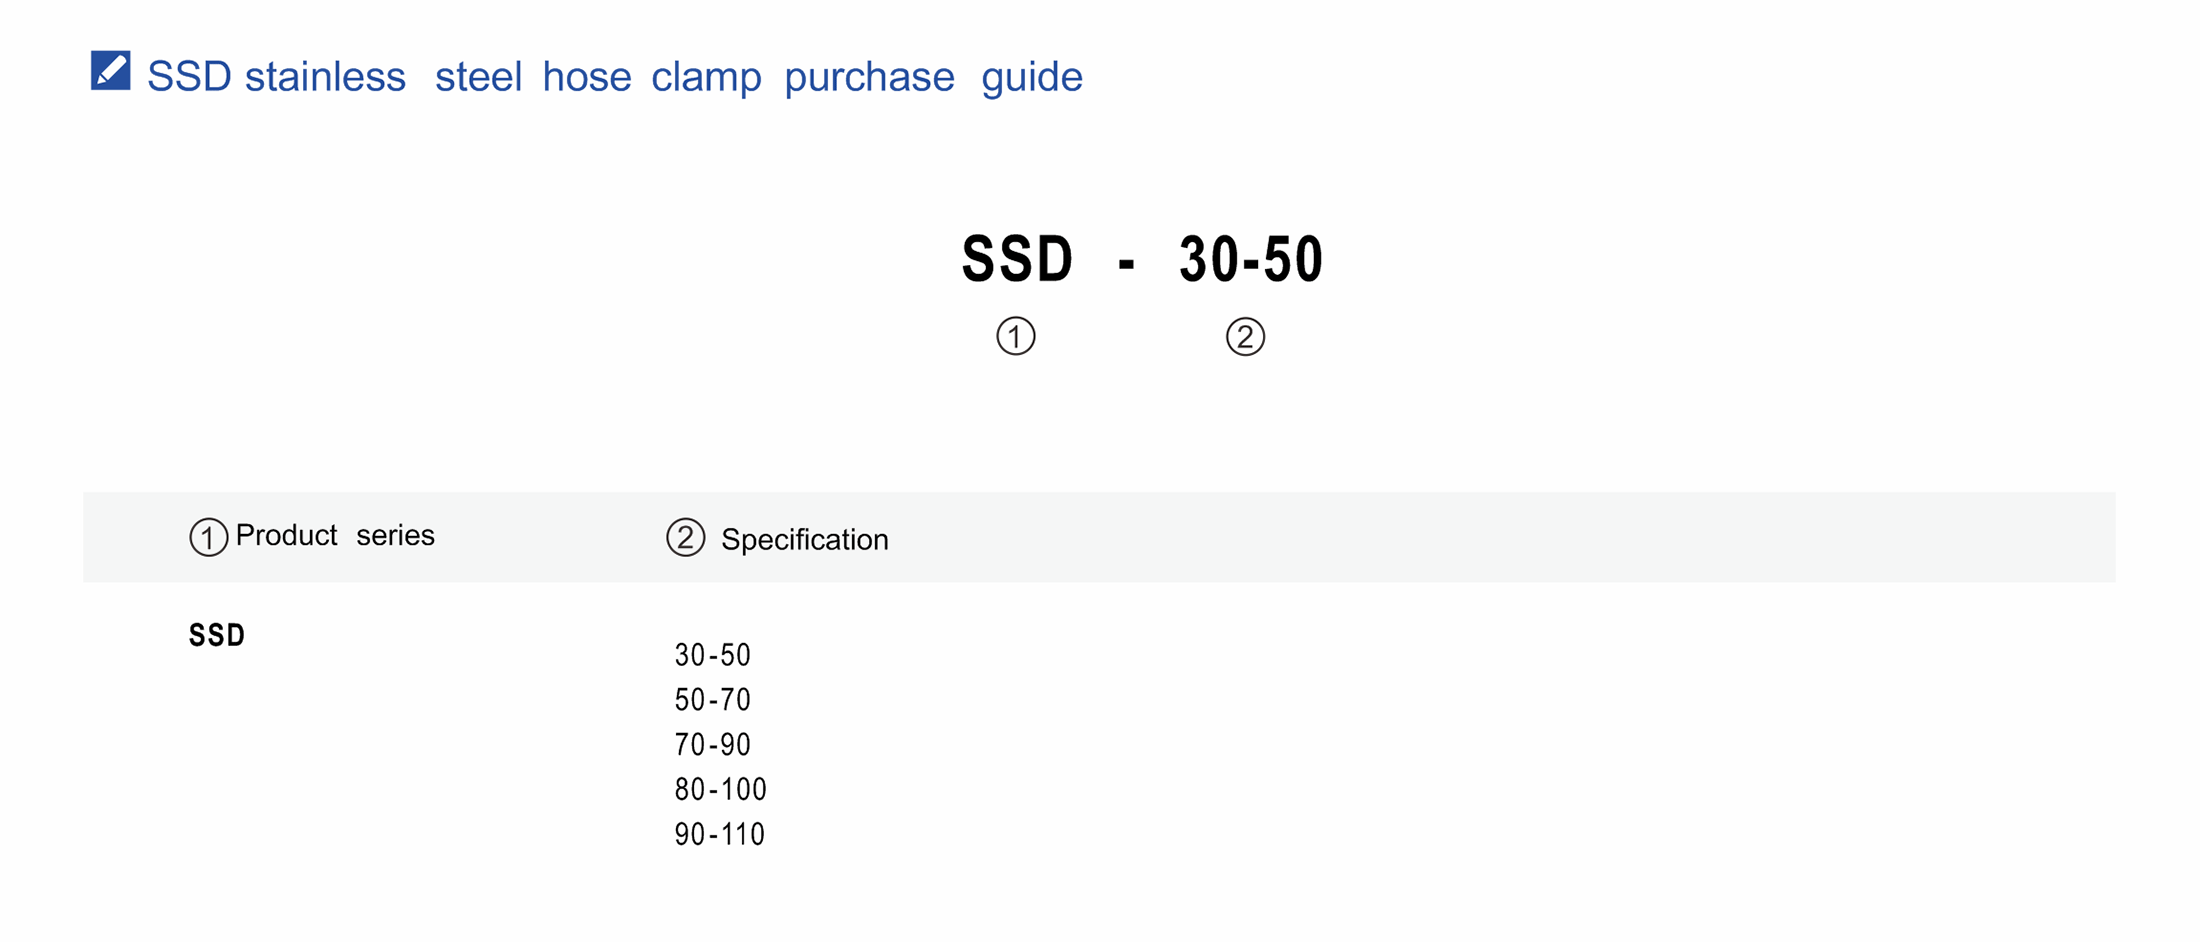Select the 30-50 specification in list
This screenshot has height=942, width=2200.
pos(712,656)
